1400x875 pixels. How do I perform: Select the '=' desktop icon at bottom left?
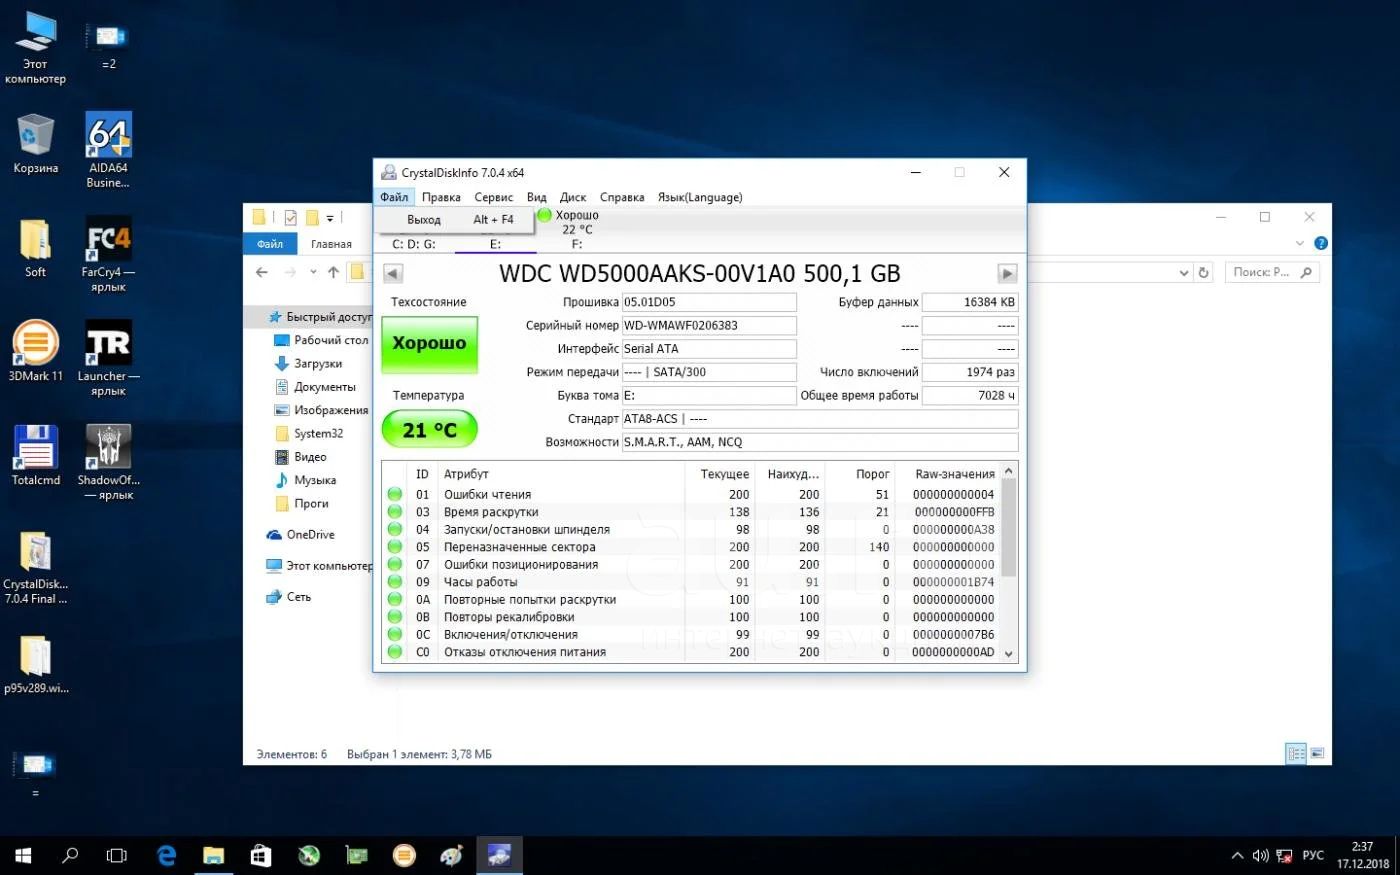coord(35,773)
